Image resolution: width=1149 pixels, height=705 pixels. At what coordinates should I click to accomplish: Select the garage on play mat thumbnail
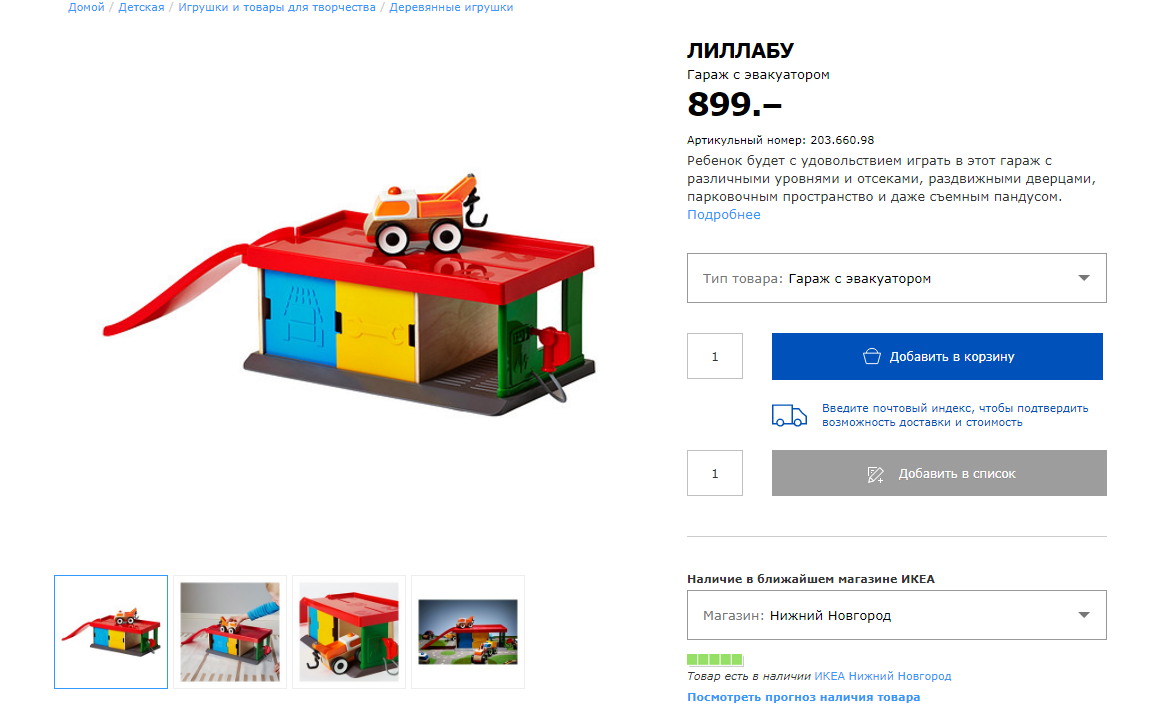pos(468,632)
